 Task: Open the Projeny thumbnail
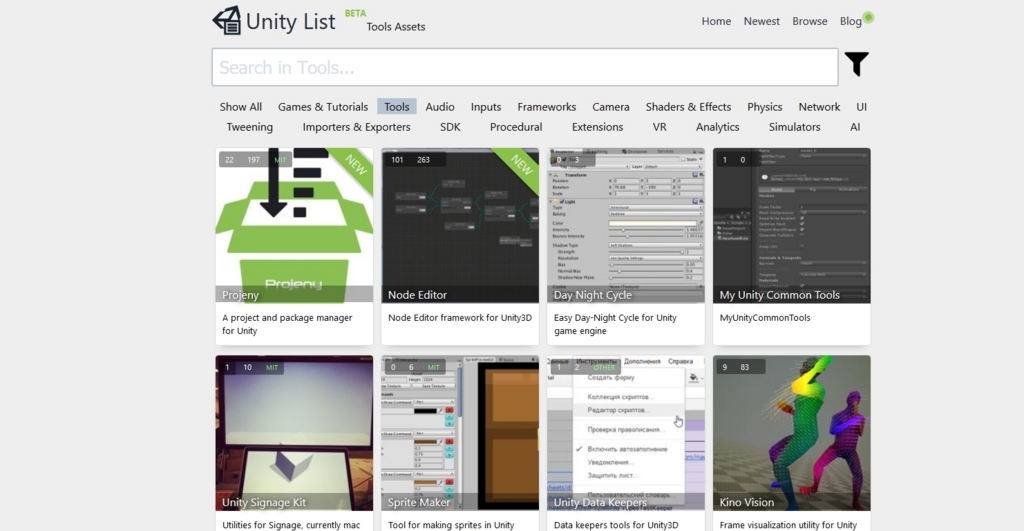point(295,225)
